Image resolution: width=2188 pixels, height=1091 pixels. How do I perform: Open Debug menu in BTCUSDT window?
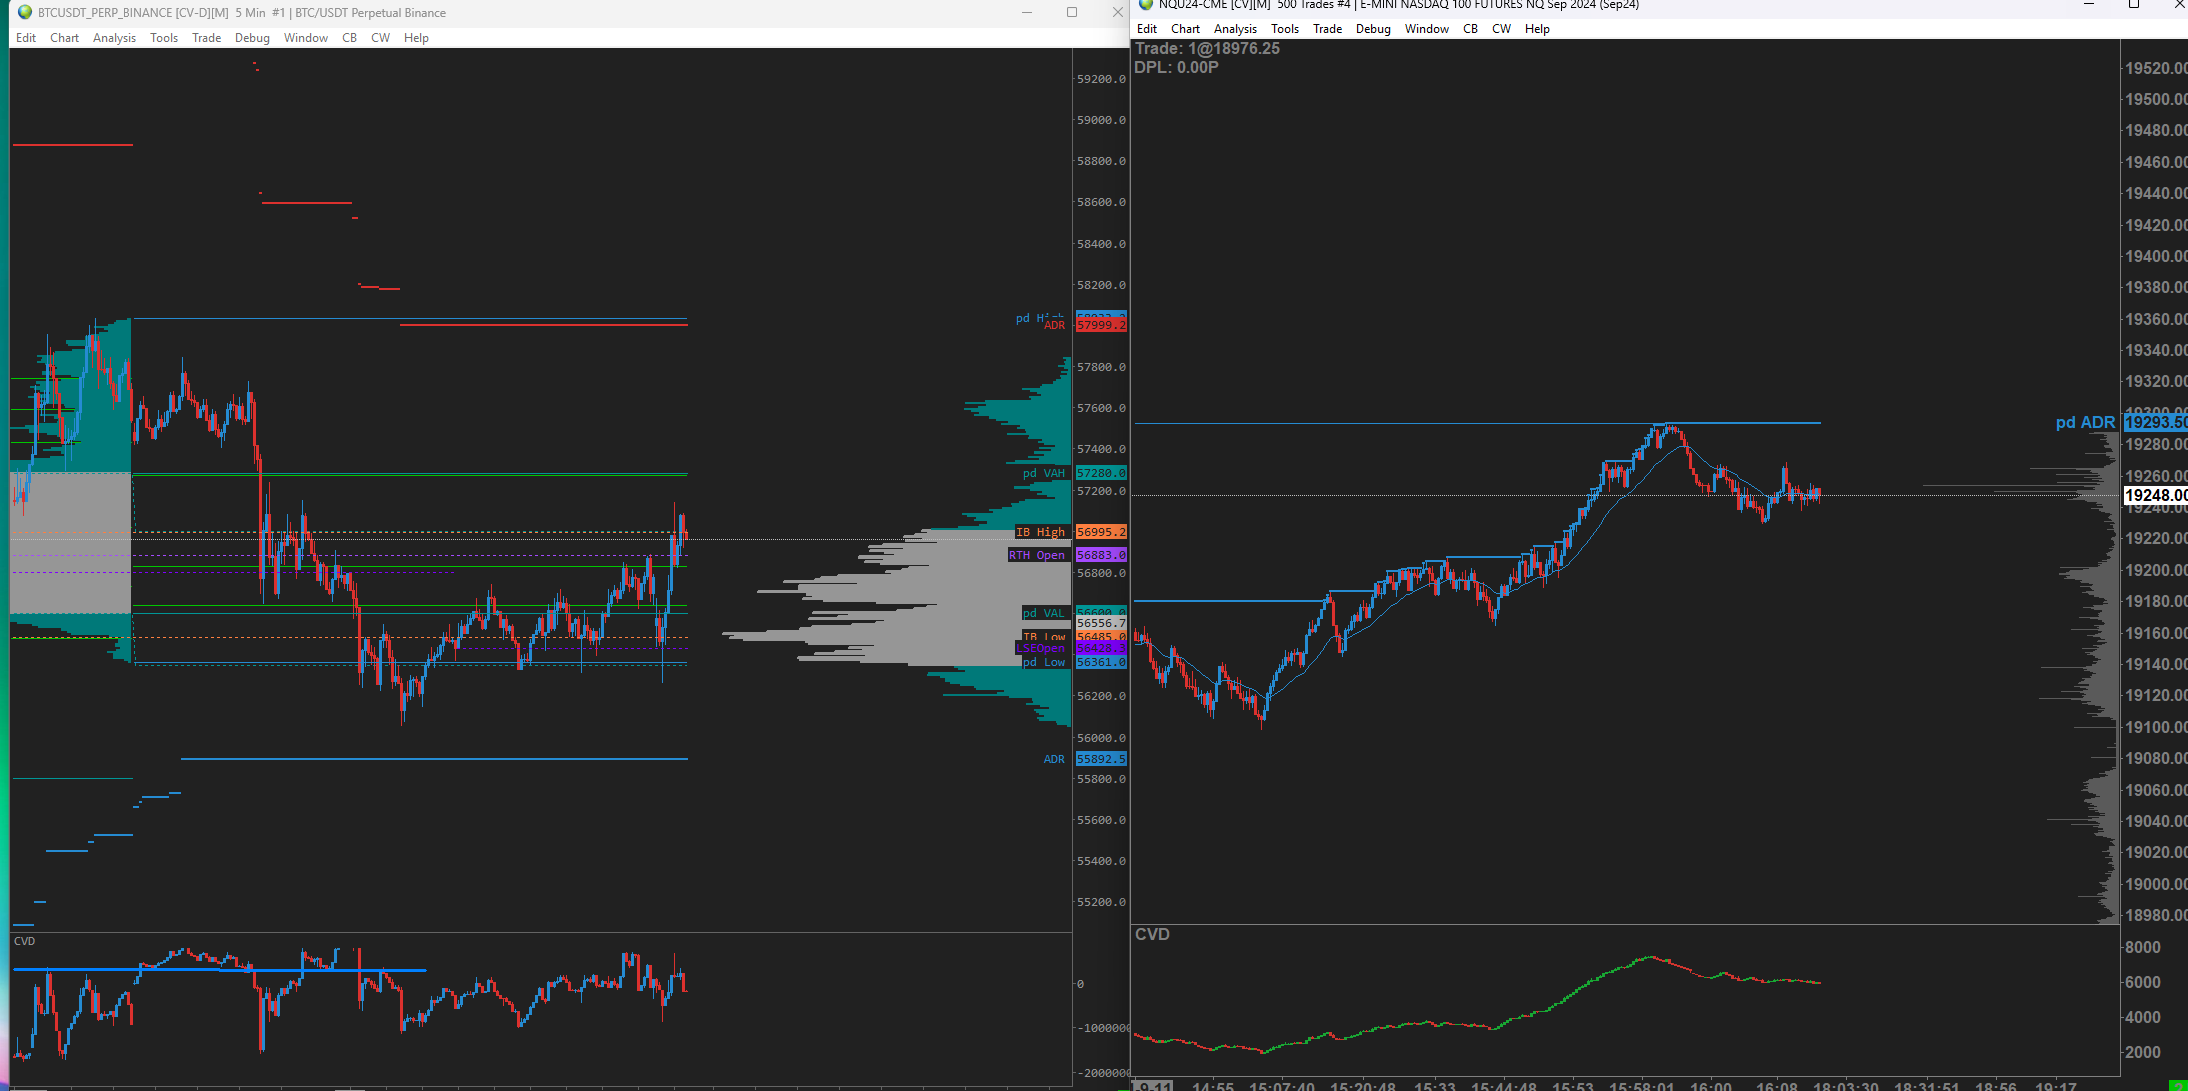[252, 38]
